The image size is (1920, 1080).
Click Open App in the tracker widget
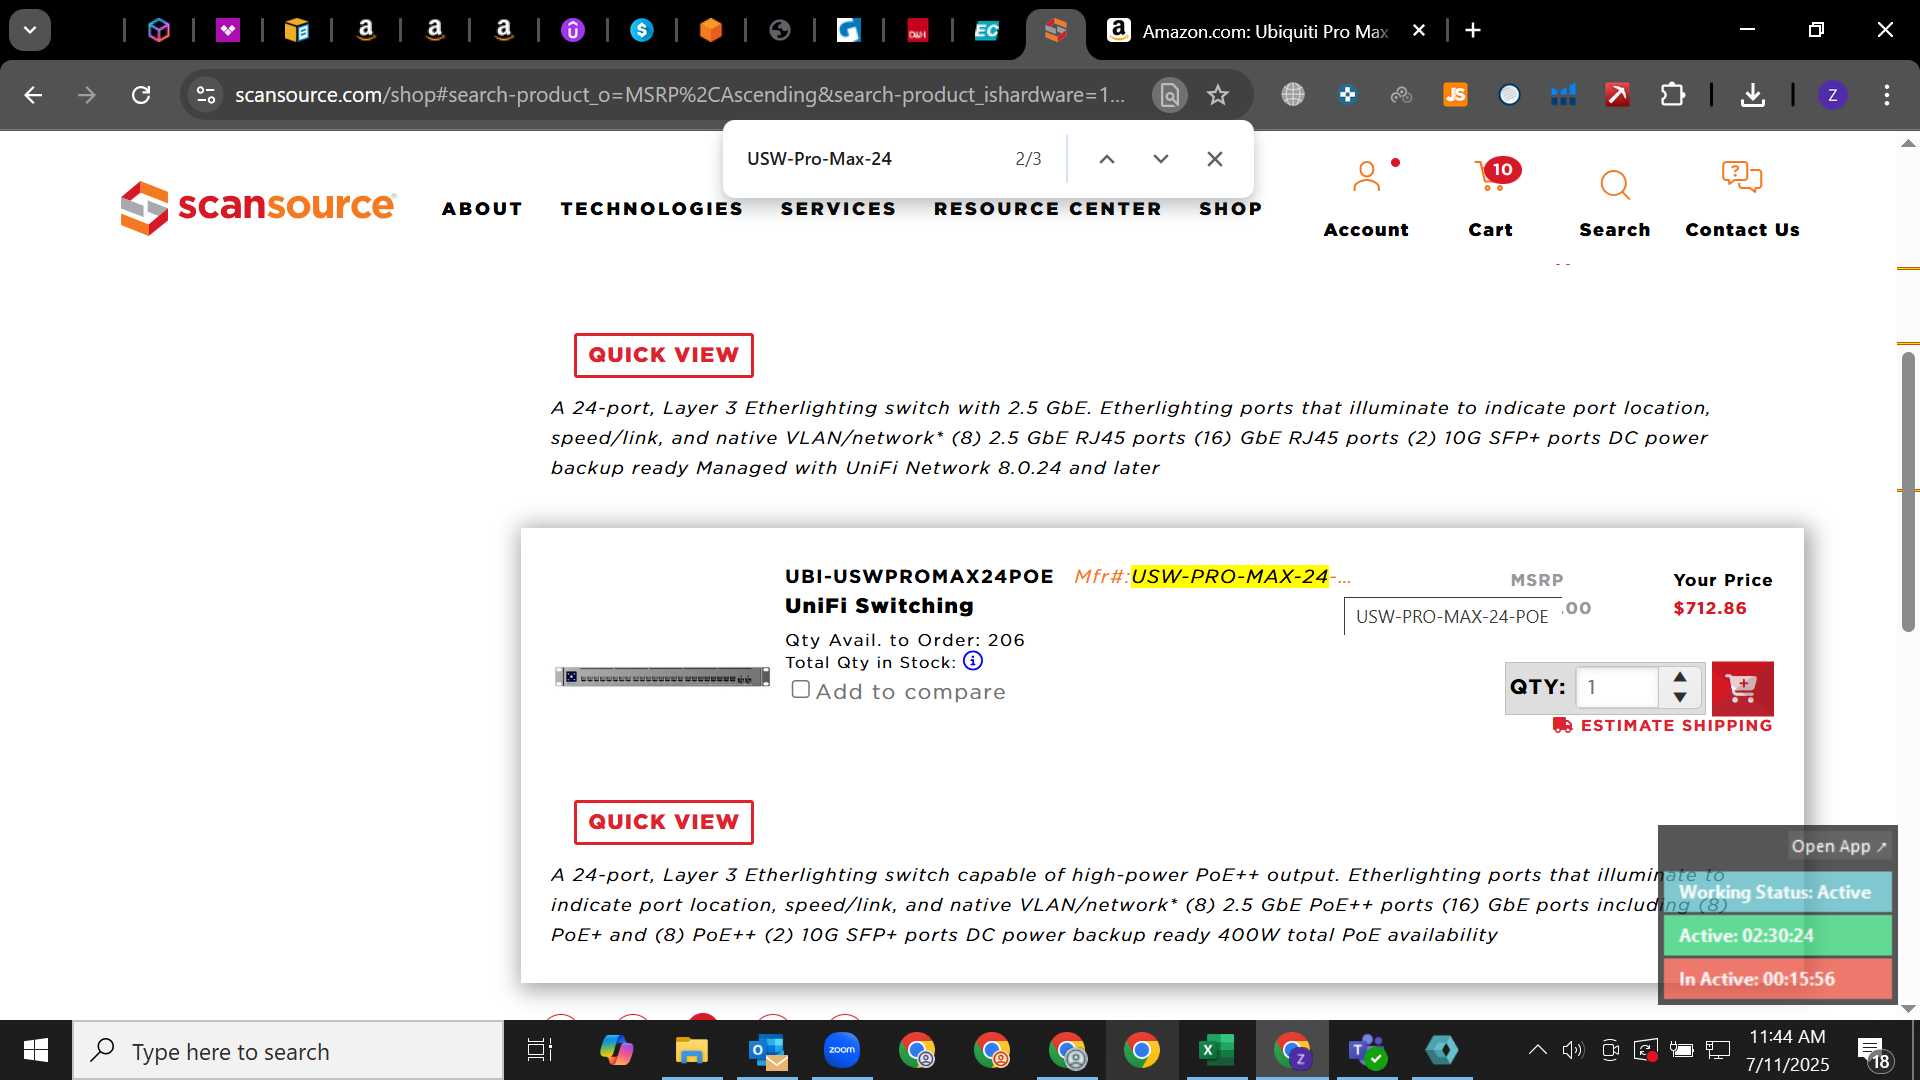coord(1838,846)
